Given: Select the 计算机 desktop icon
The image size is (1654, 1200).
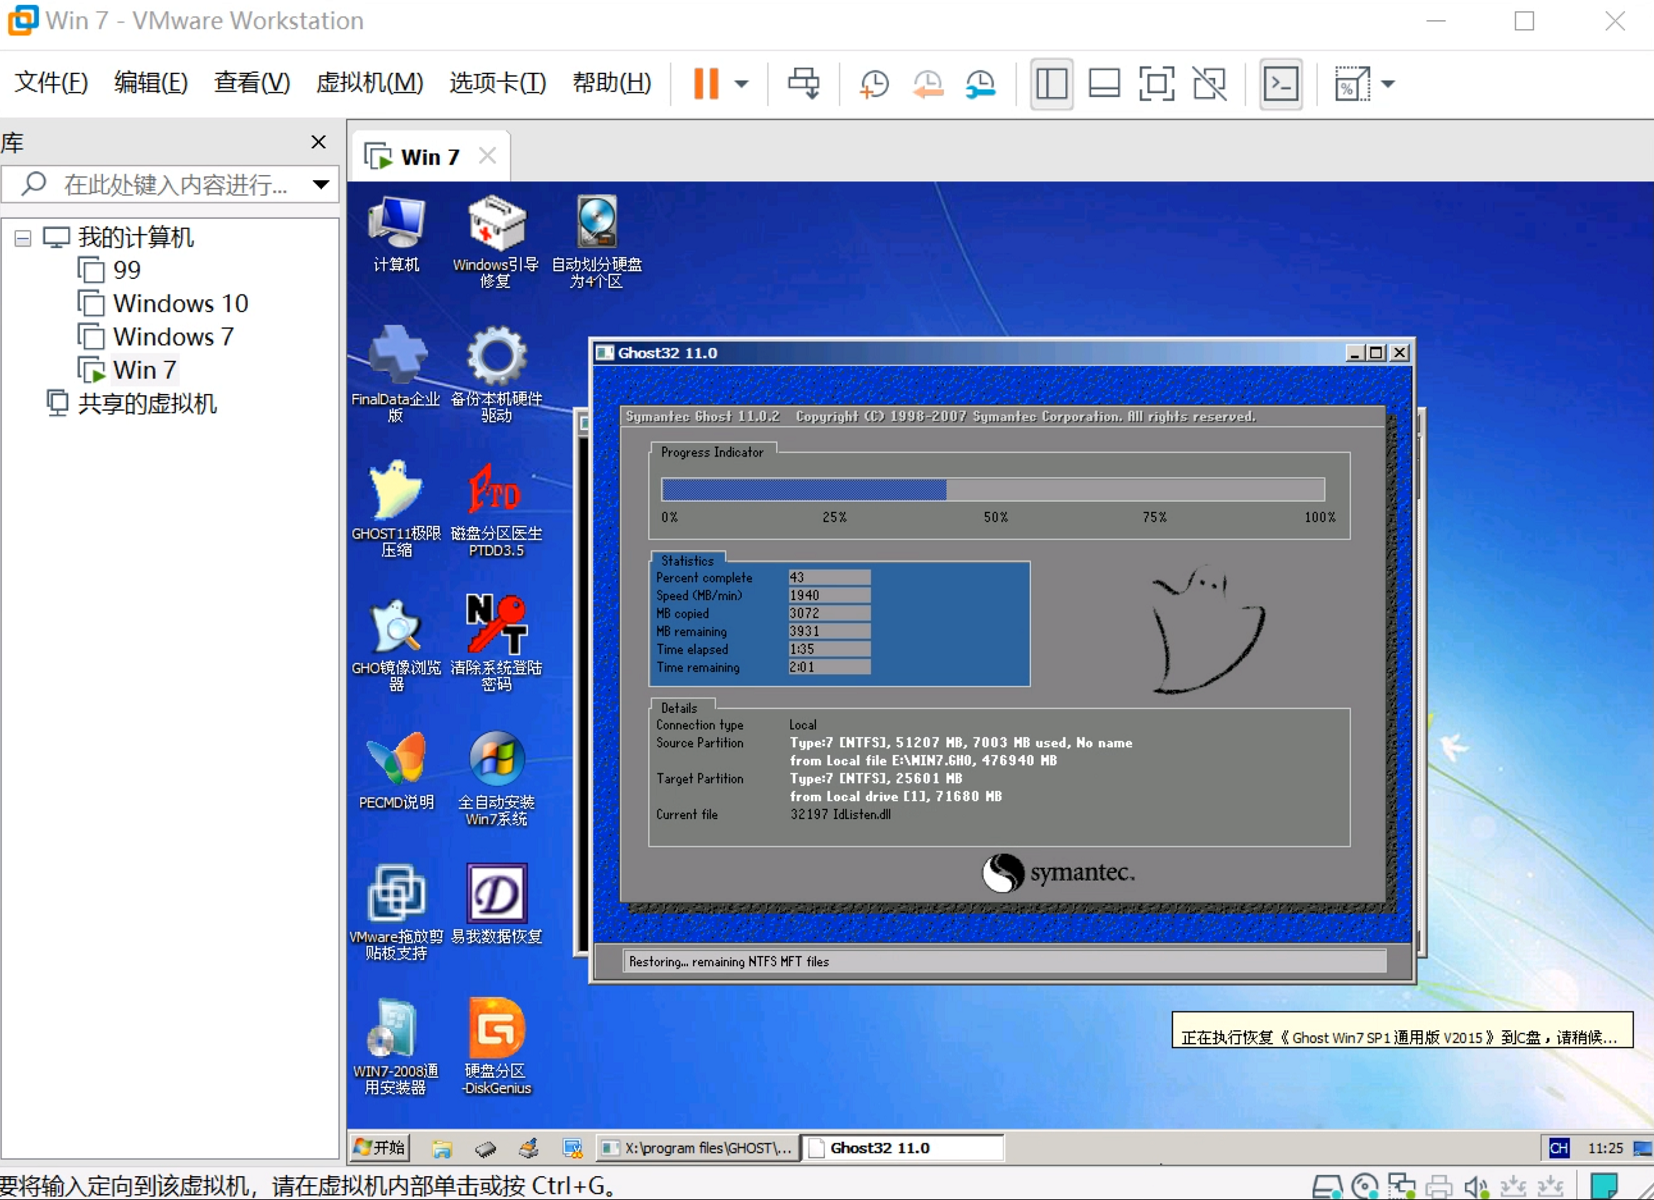Looking at the screenshot, I should [x=396, y=235].
